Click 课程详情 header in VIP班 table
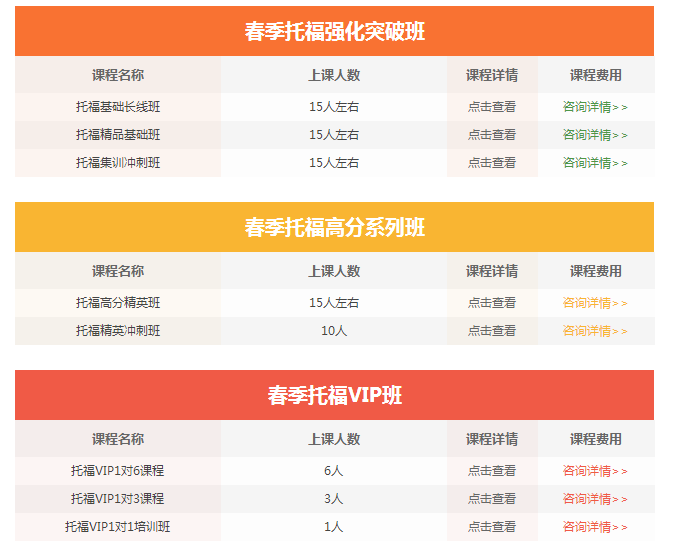Viewport: 678px width, 560px height. (492, 439)
